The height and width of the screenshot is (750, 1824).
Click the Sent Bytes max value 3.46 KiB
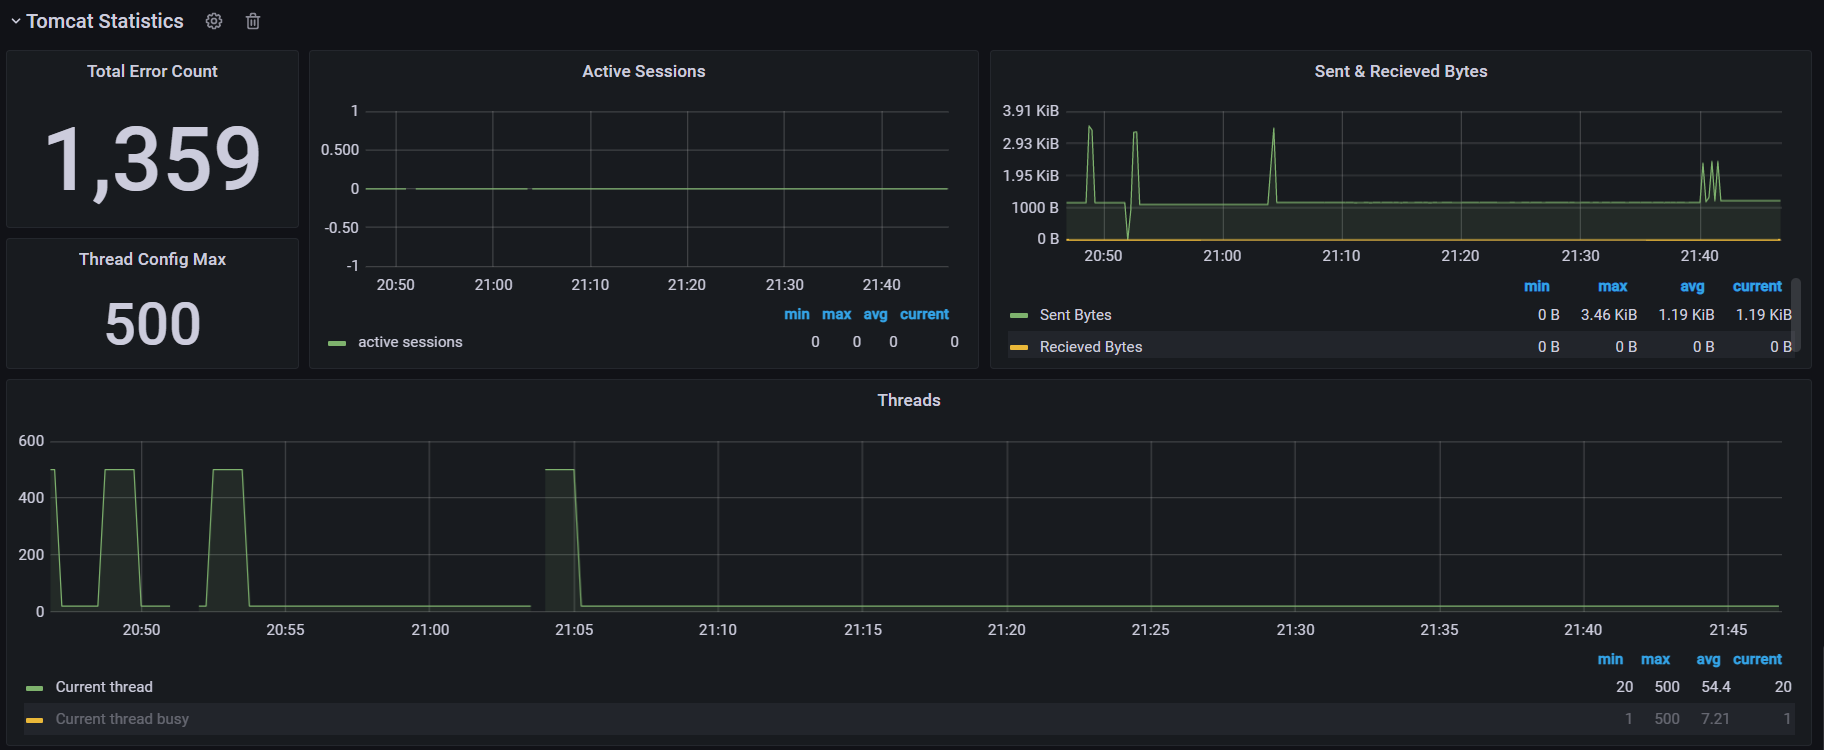(x=1609, y=315)
